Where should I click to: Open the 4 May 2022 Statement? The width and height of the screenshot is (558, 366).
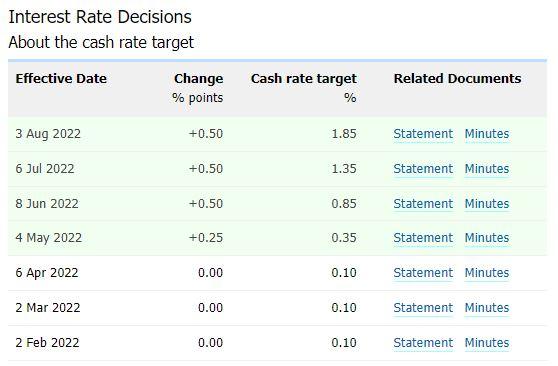click(423, 238)
